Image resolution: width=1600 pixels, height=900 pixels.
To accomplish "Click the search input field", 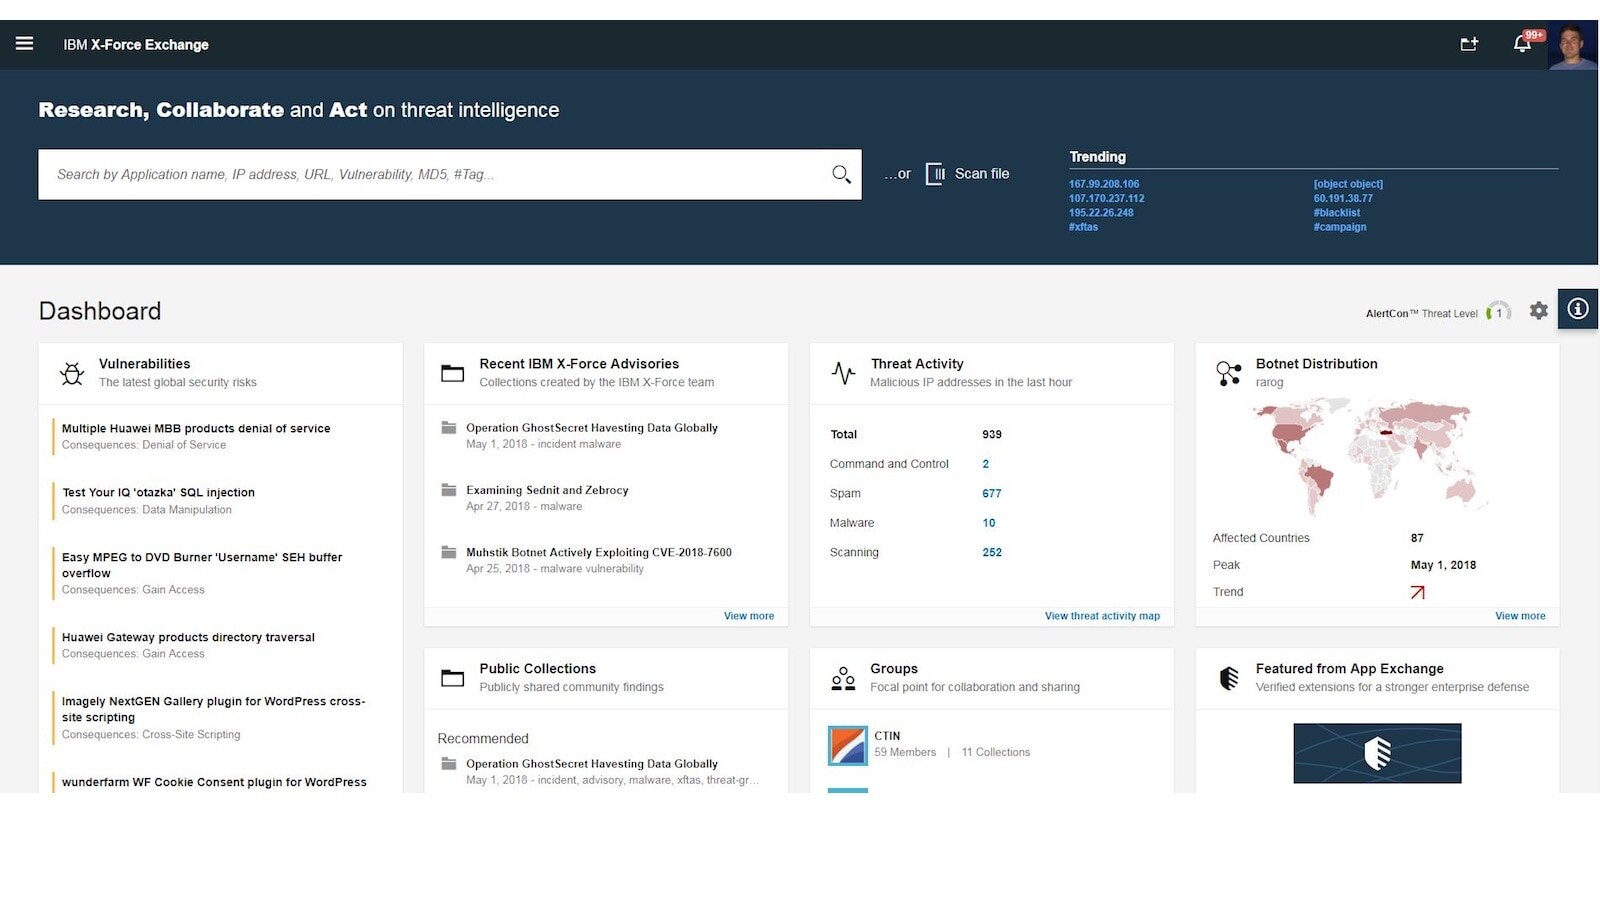I will point(450,174).
